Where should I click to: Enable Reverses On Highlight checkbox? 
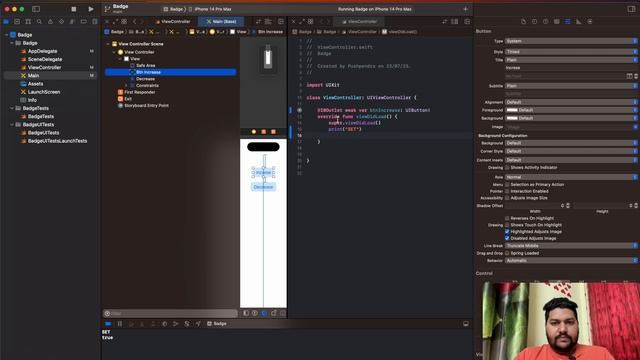point(507,218)
